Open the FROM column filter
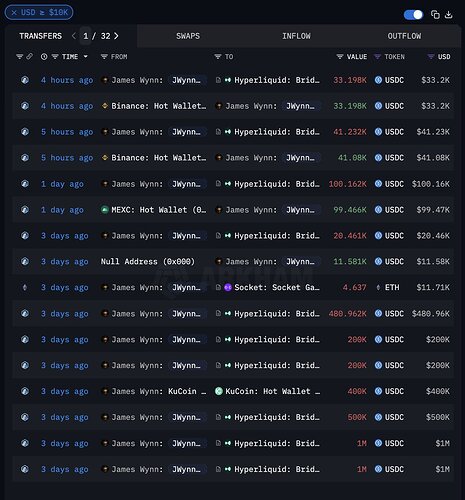Screen dimensions: 465x500 coord(104,57)
